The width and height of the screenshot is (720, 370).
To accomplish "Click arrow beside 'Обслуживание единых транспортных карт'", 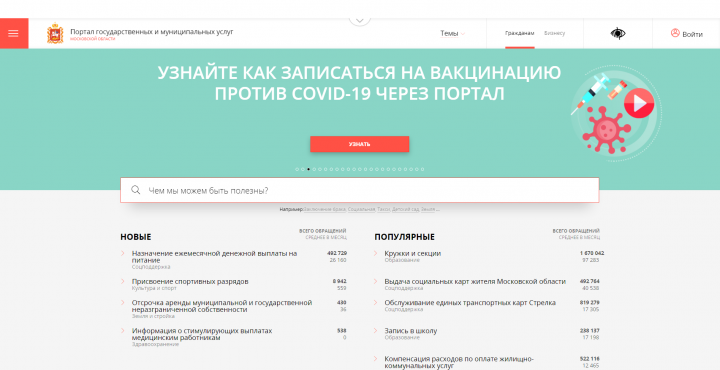I will coord(376,302).
